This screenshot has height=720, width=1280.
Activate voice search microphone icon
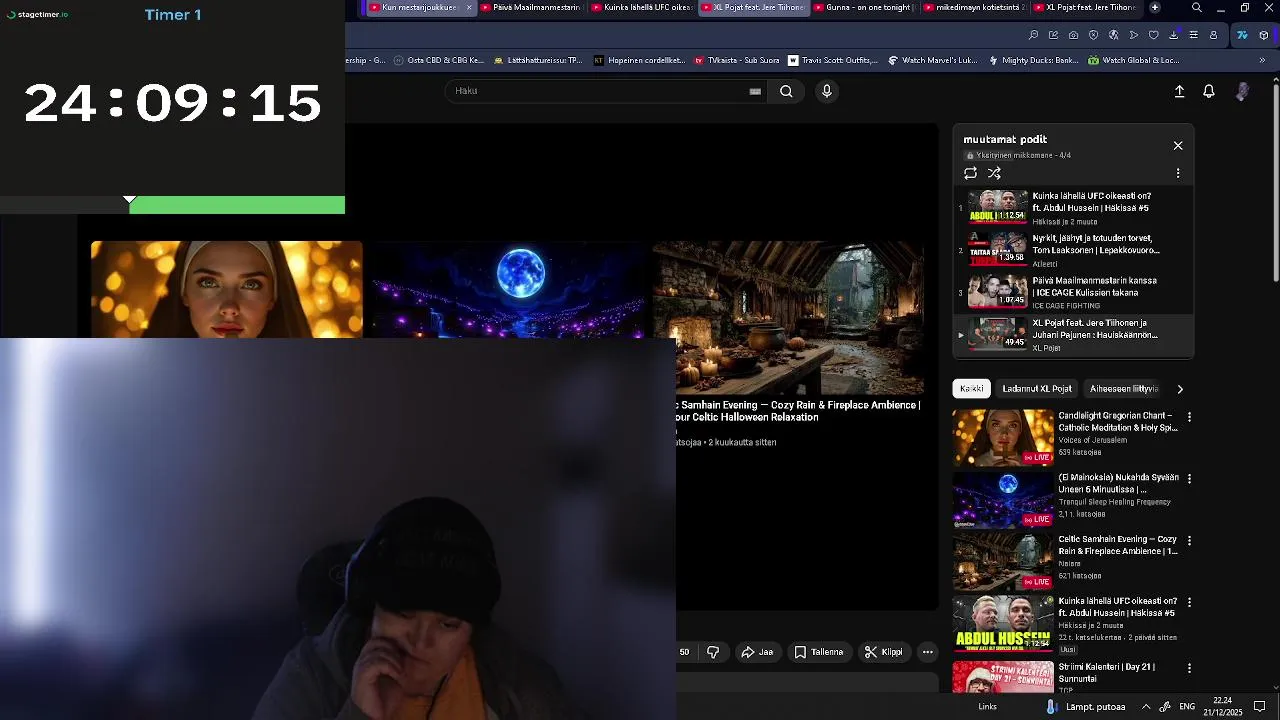[x=826, y=91]
